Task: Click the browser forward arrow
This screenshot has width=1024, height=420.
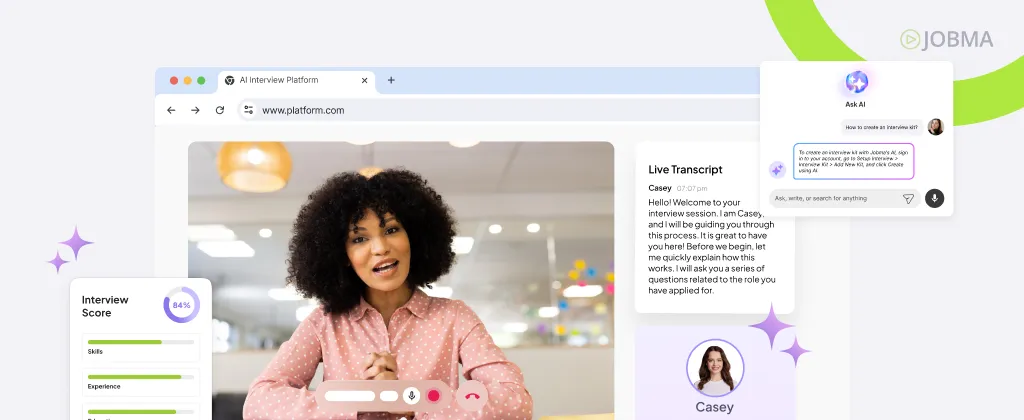Action: click(x=195, y=110)
